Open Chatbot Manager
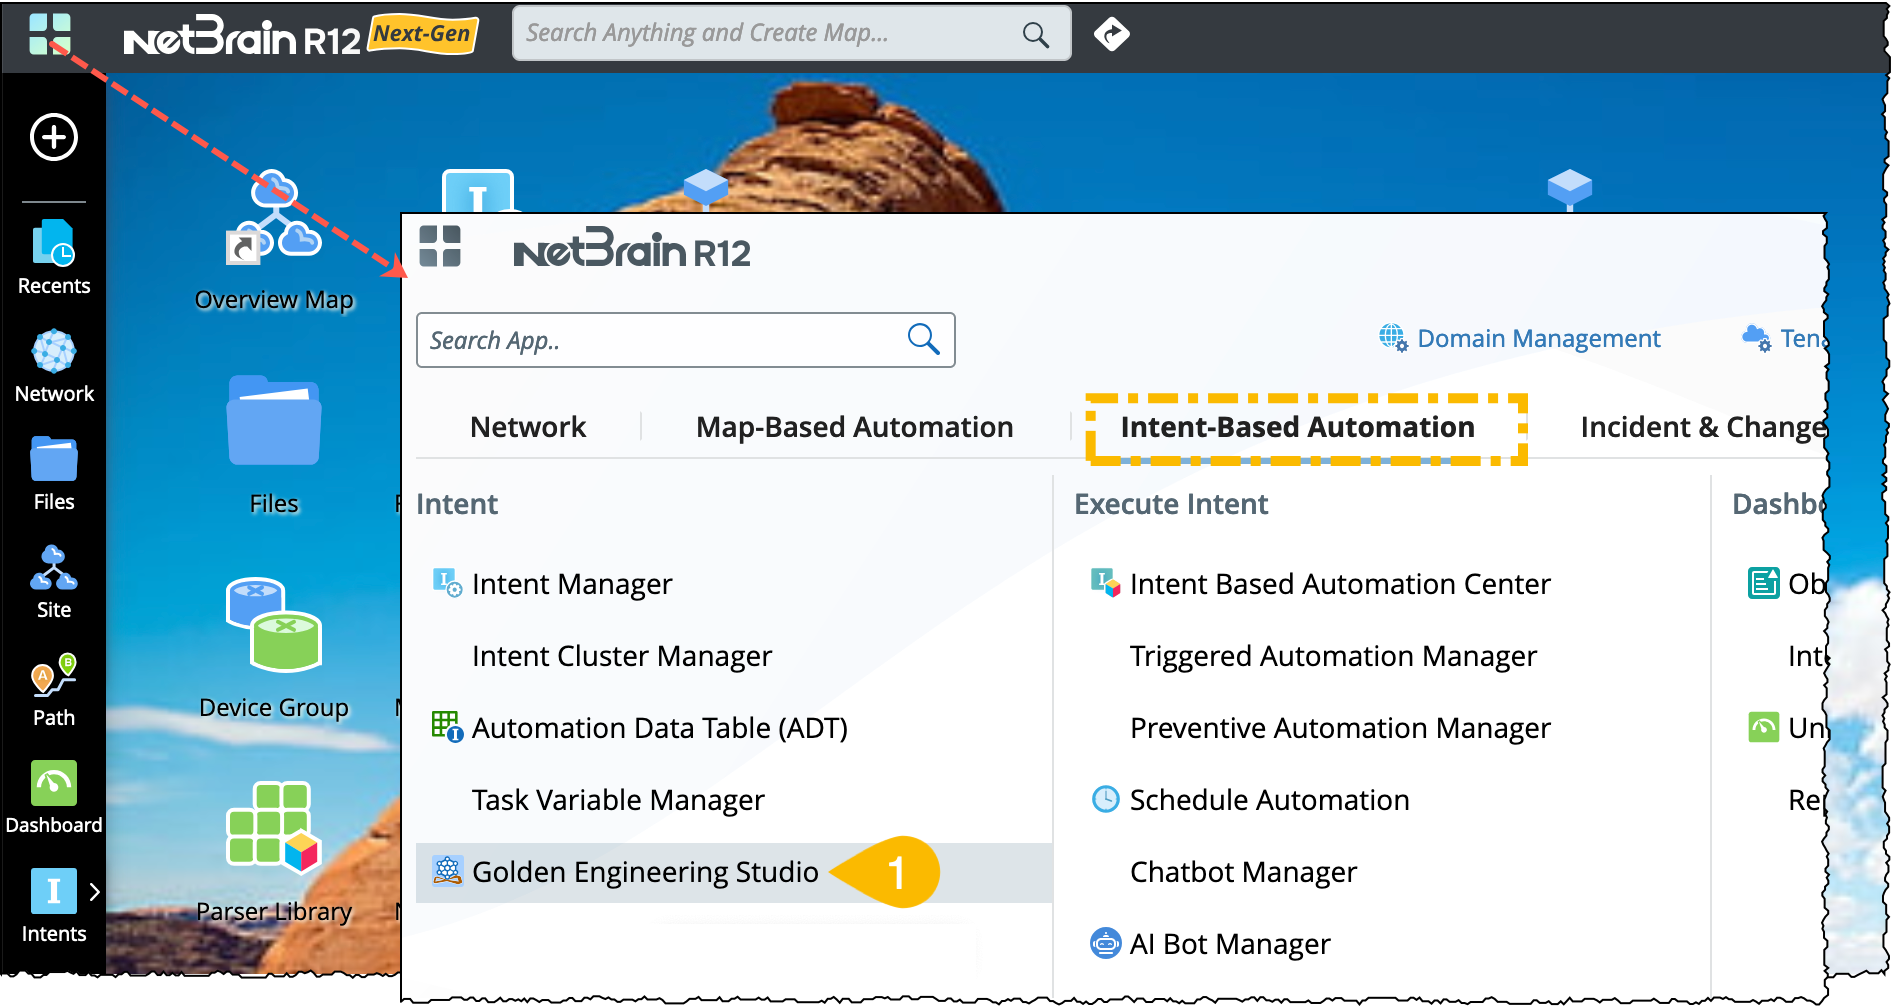The height and width of the screenshot is (1006, 1892). [1243, 872]
